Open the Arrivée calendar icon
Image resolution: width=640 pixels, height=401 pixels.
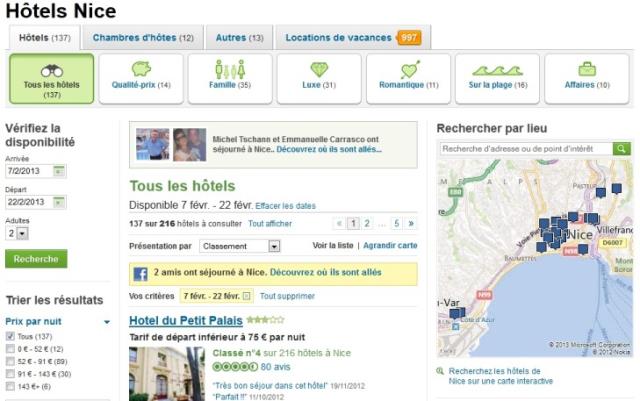pos(59,171)
